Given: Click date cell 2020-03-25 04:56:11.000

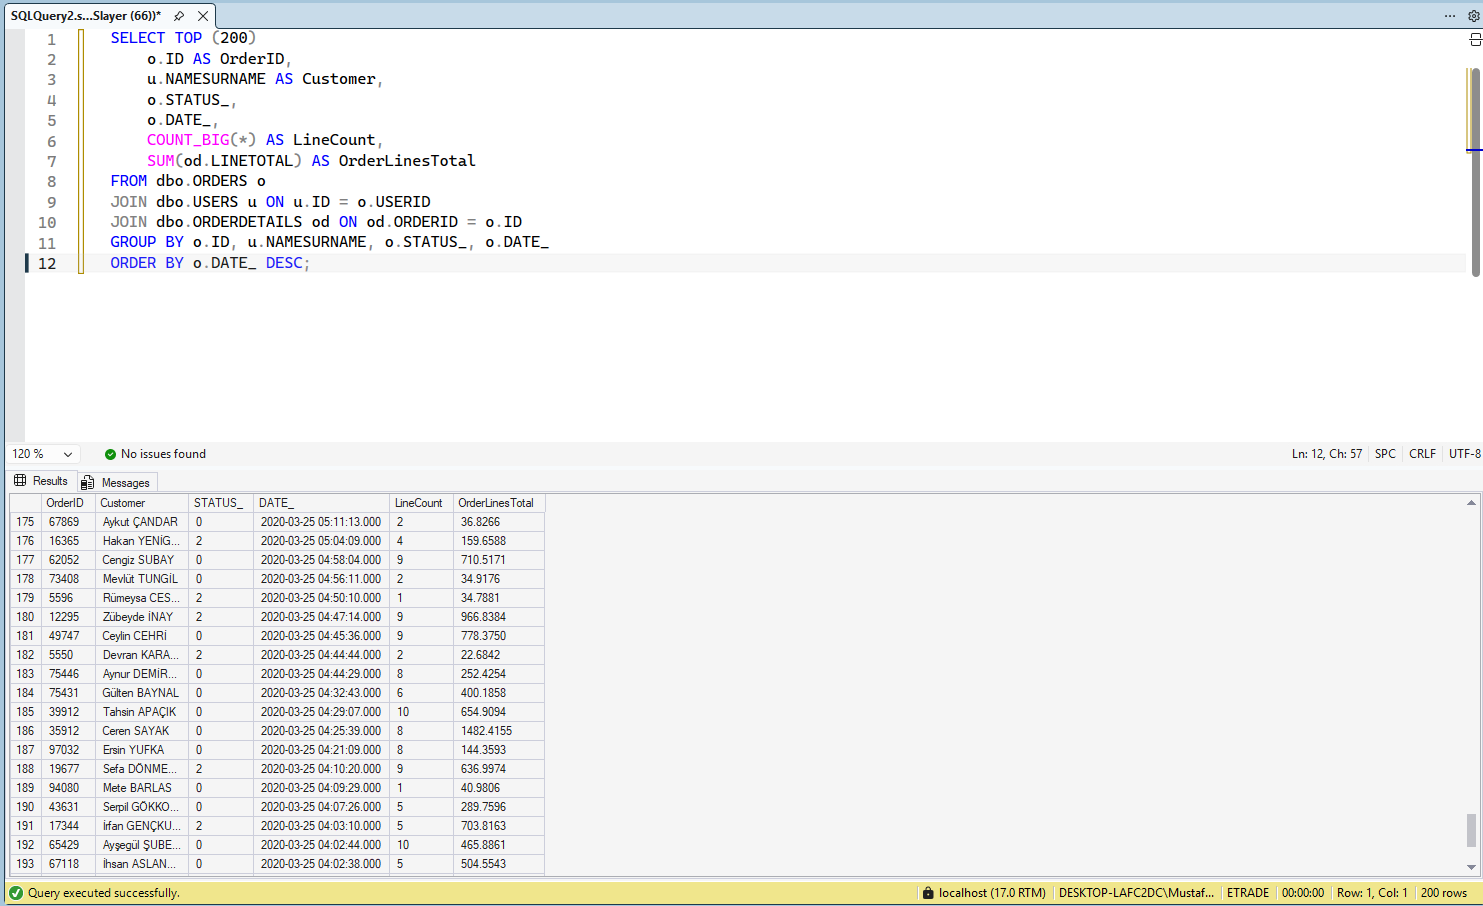Looking at the screenshot, I should click(x=321, y=579).
